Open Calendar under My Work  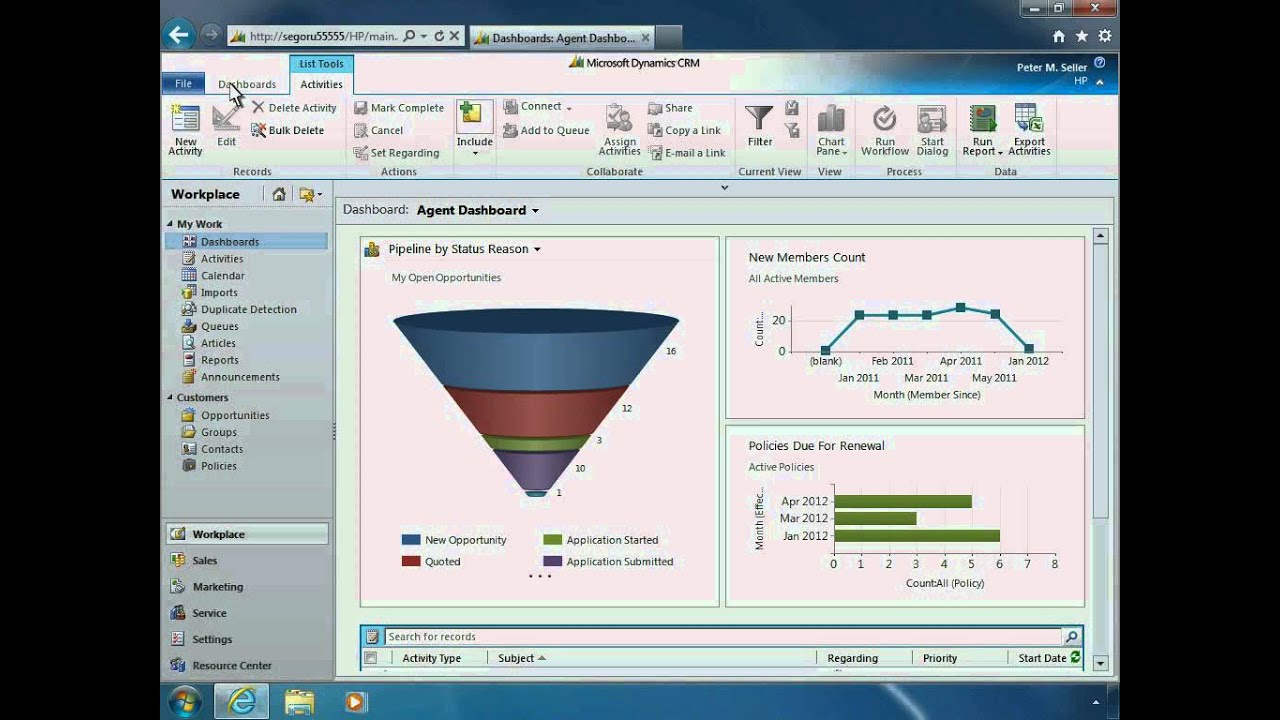[x=222, y=275]
